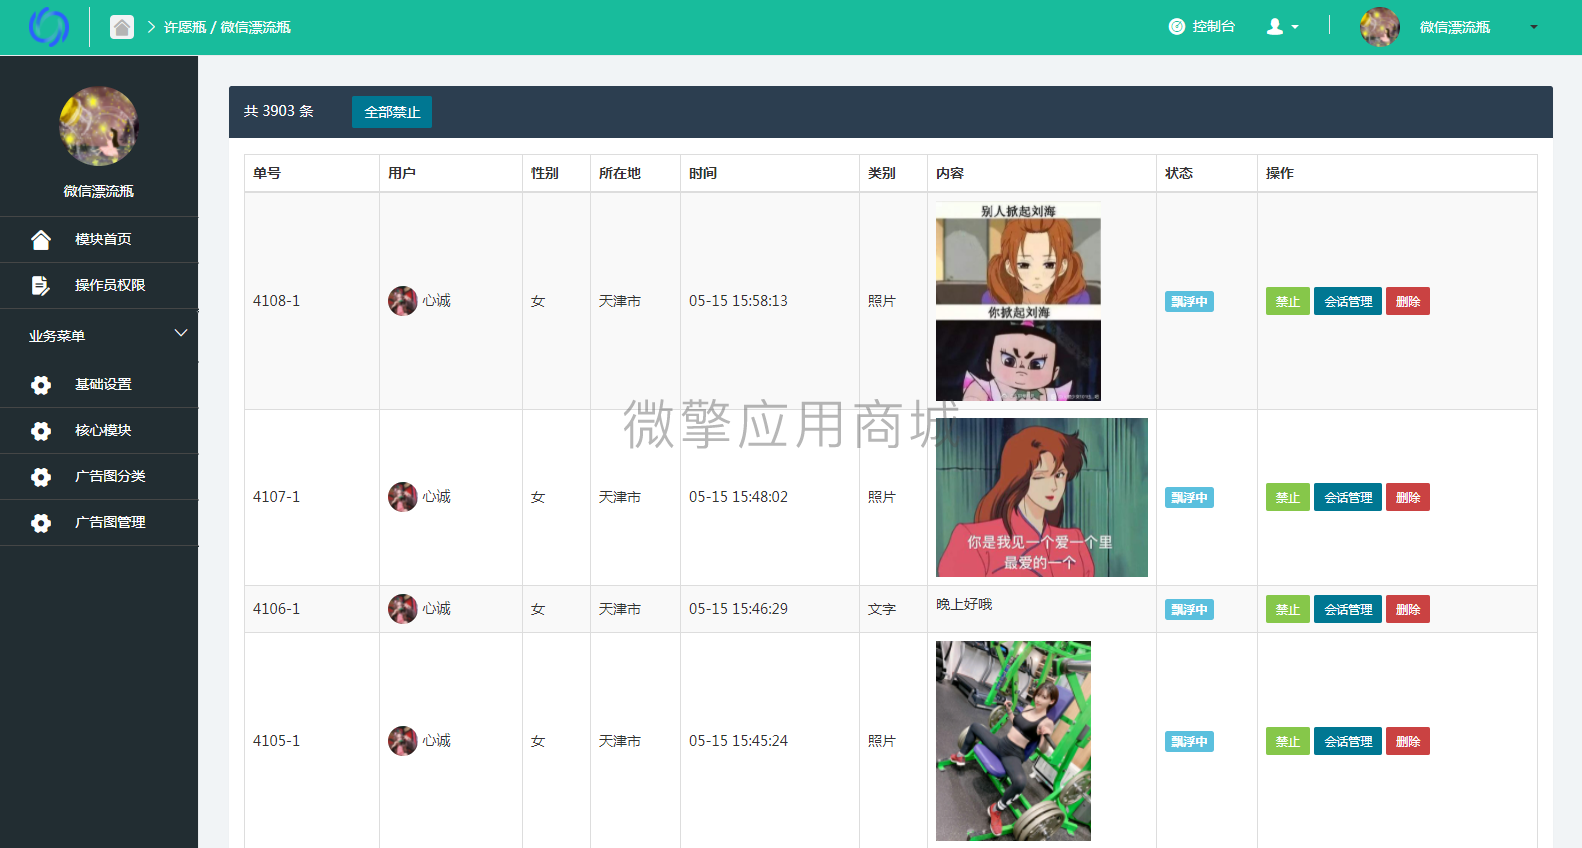Click the 微信漂流瓶 name under sidebar avatar
This screenshot has width=1582, height=848.
point(99,191)
